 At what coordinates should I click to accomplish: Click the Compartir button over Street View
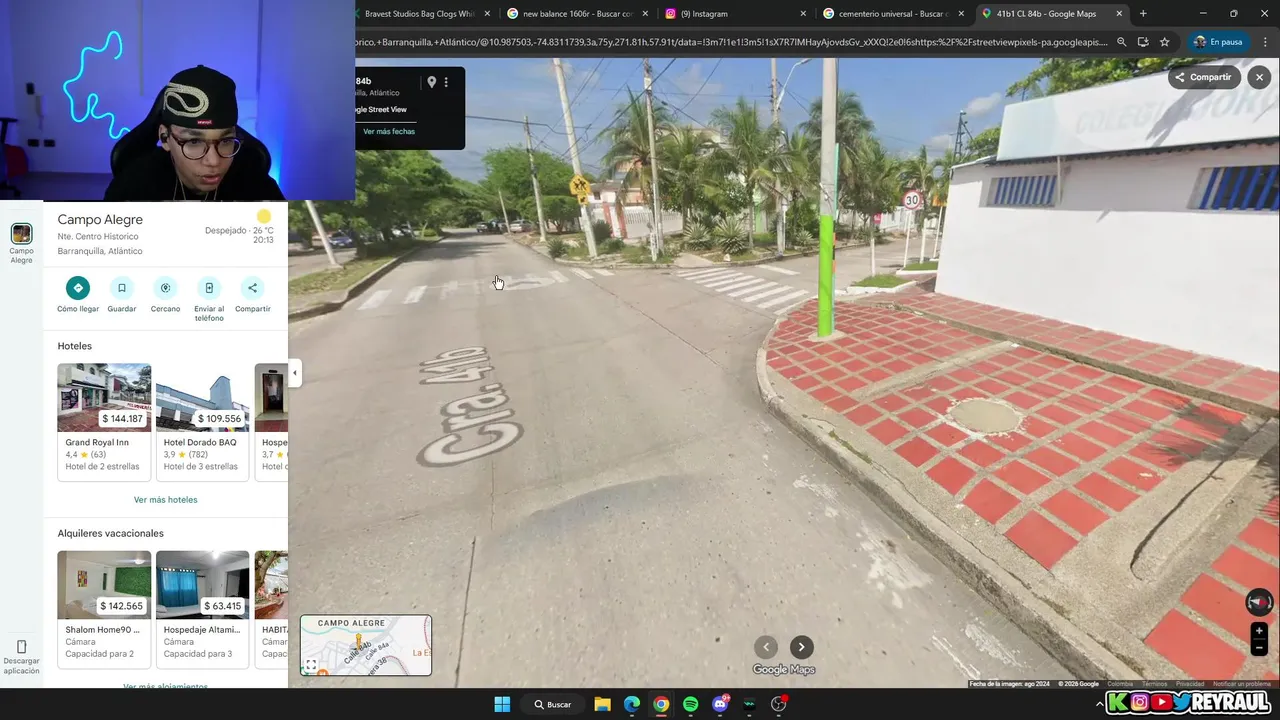pos(1203,77)
